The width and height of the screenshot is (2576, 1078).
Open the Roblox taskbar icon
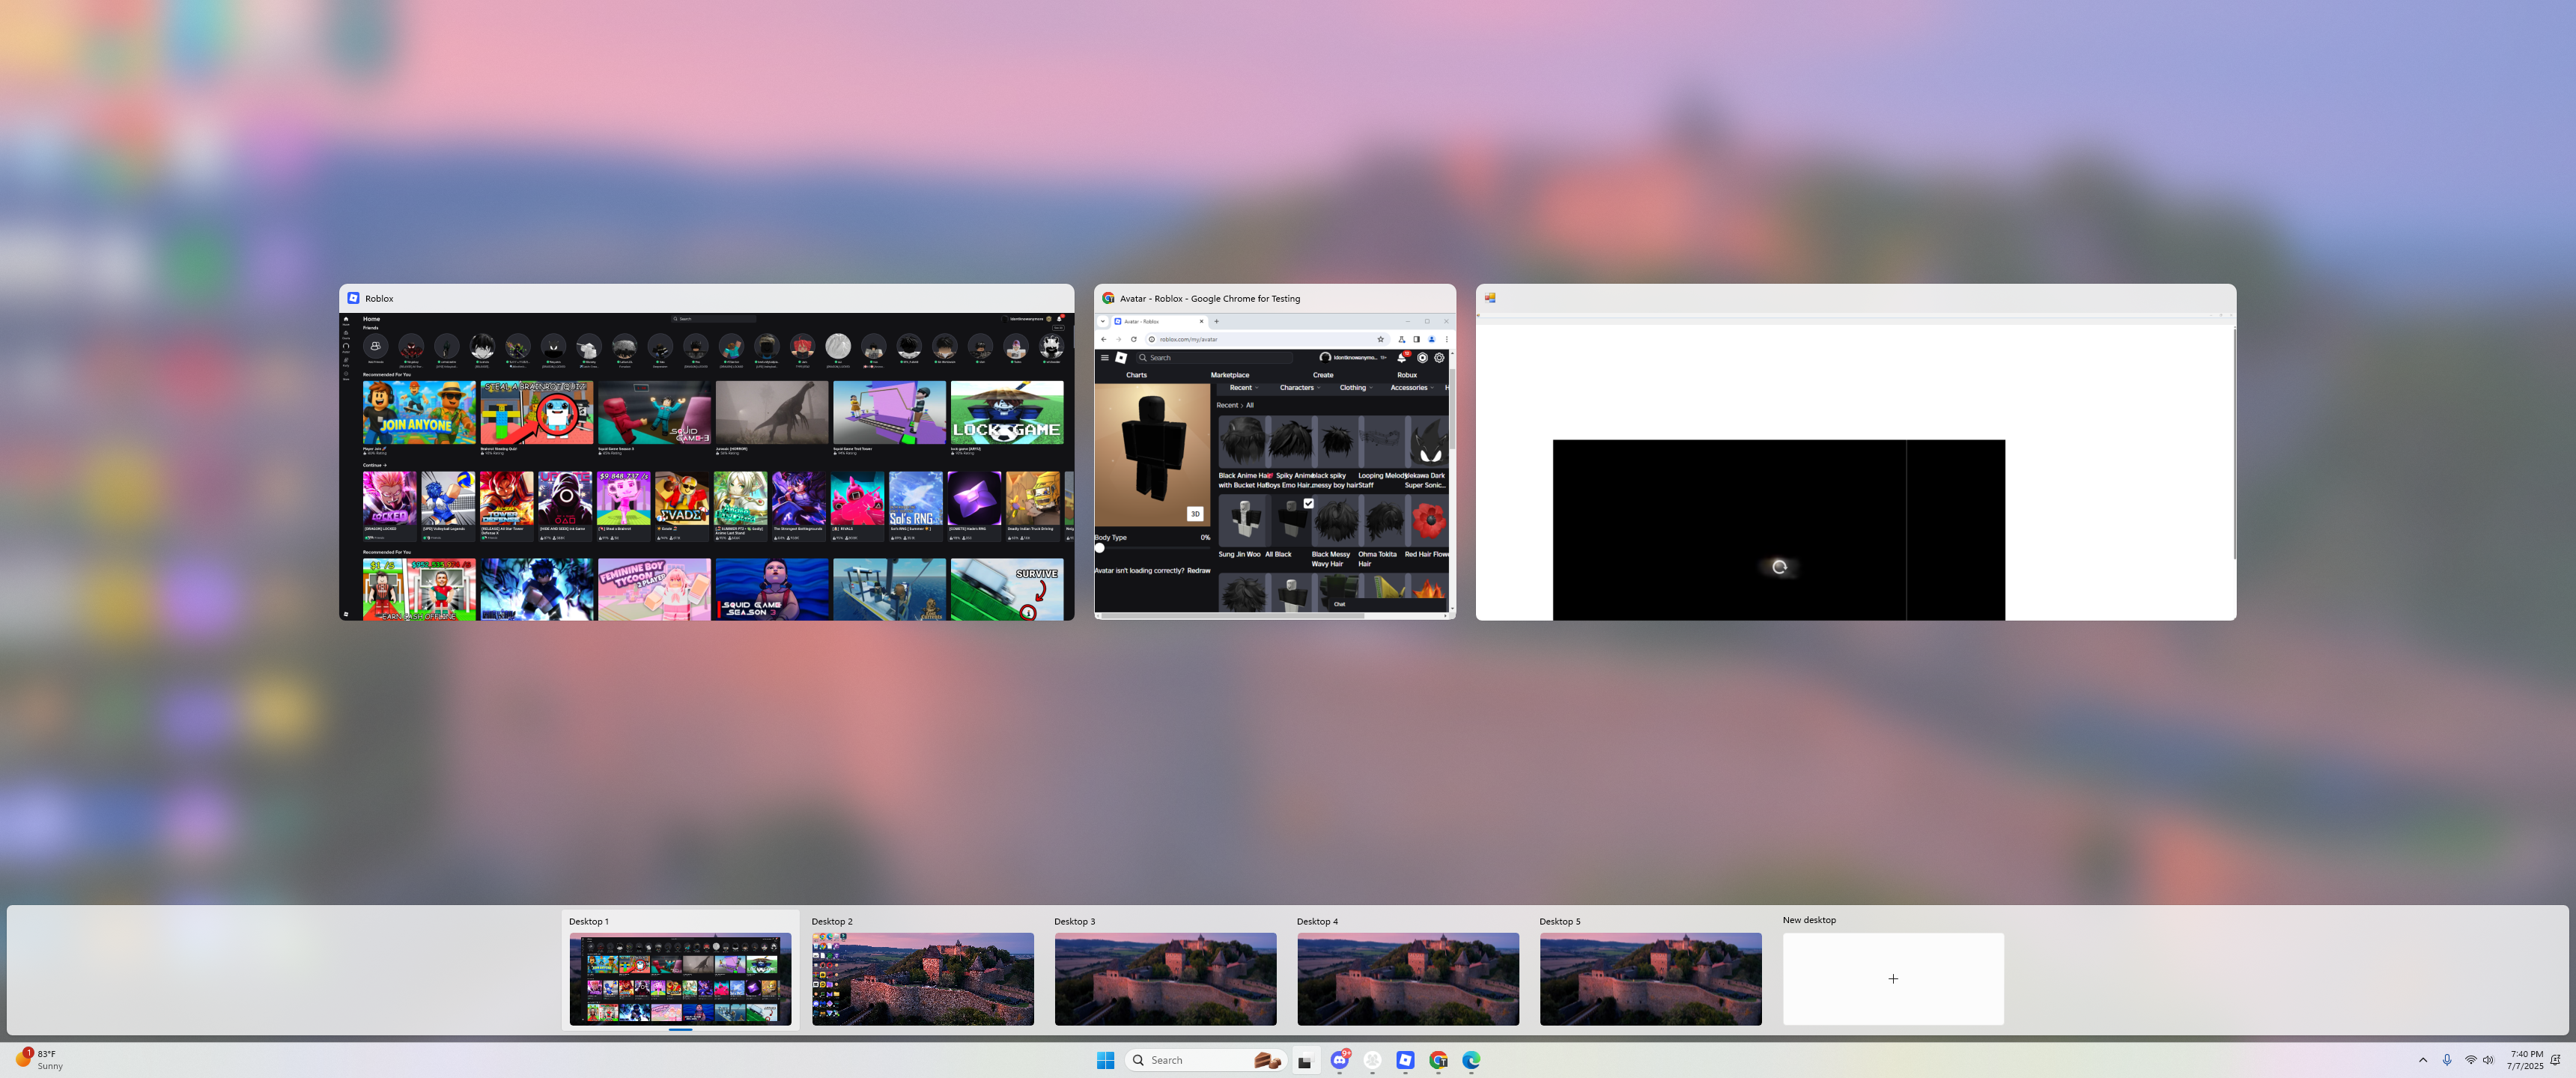pyautogui.click(x=1405, y=1060)
